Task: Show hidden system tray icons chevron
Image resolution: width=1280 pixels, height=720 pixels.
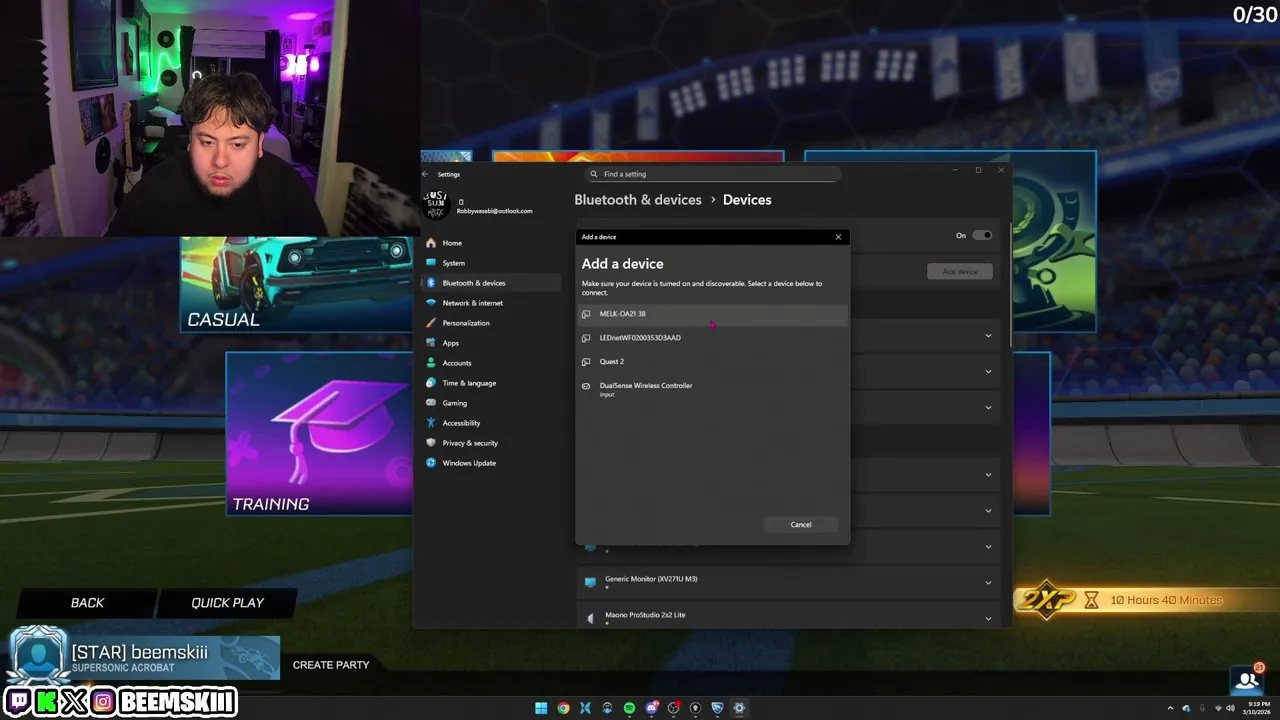Action: (x=1170, y=708)
